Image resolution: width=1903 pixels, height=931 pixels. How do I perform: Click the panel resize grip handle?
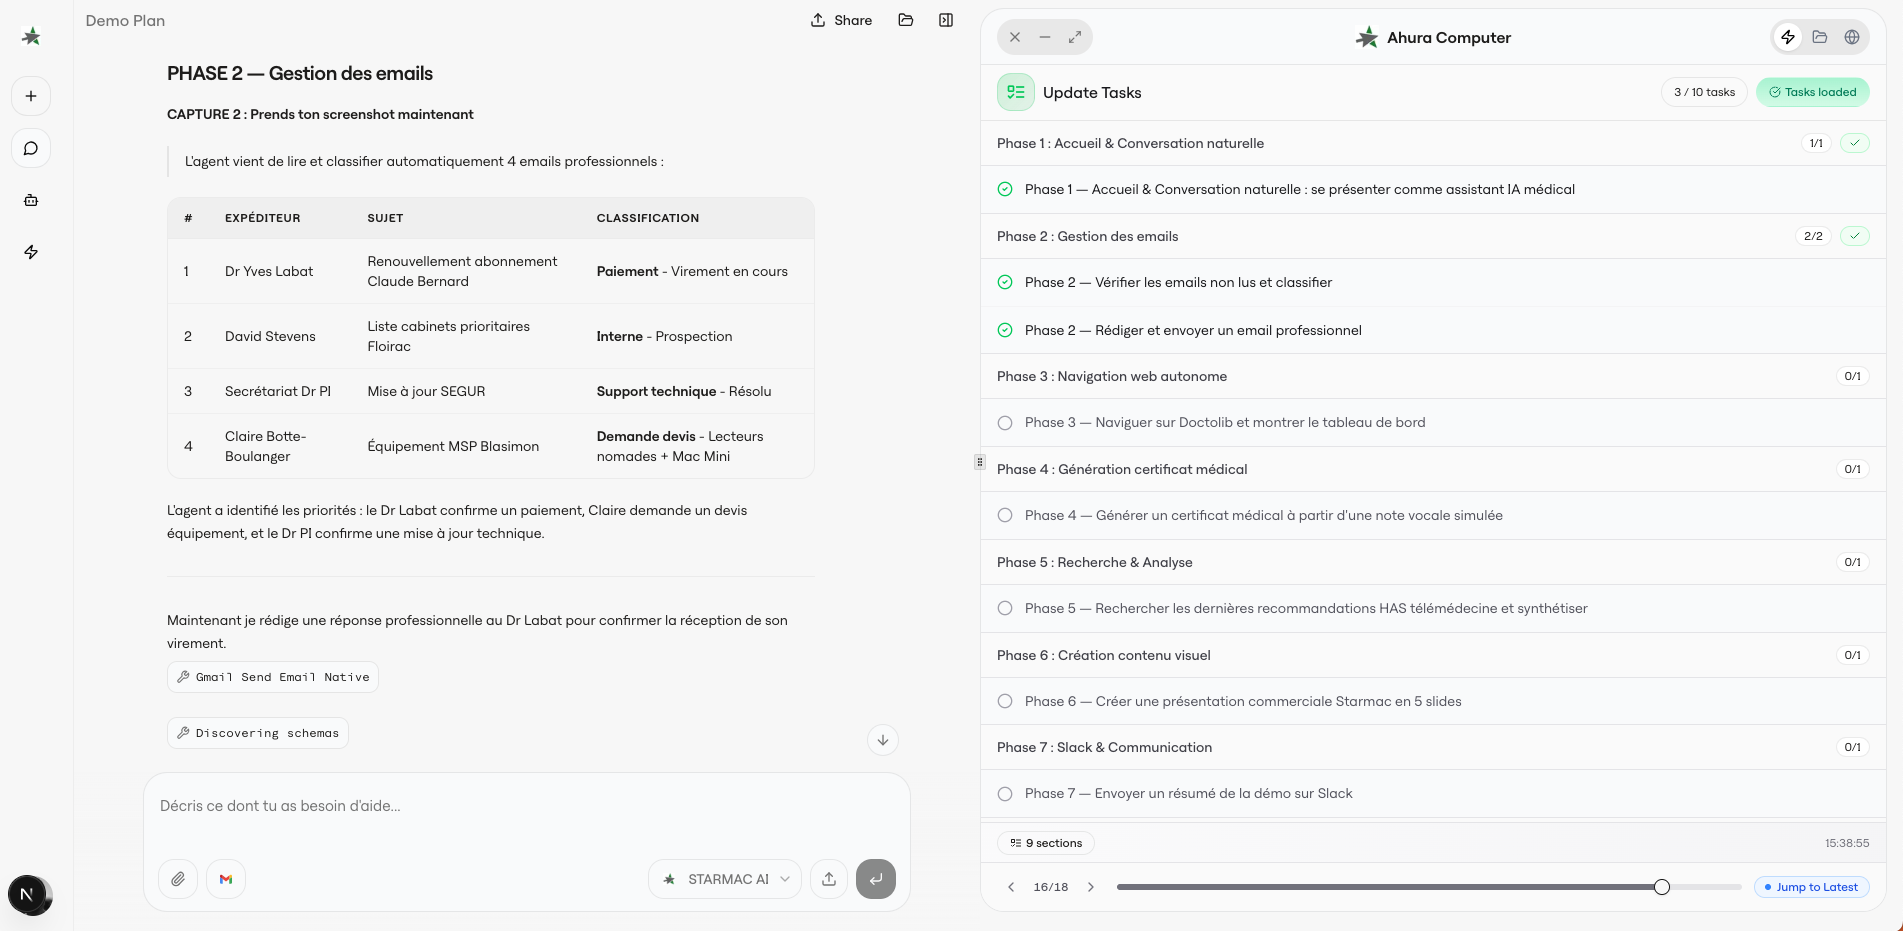point(979,462)
